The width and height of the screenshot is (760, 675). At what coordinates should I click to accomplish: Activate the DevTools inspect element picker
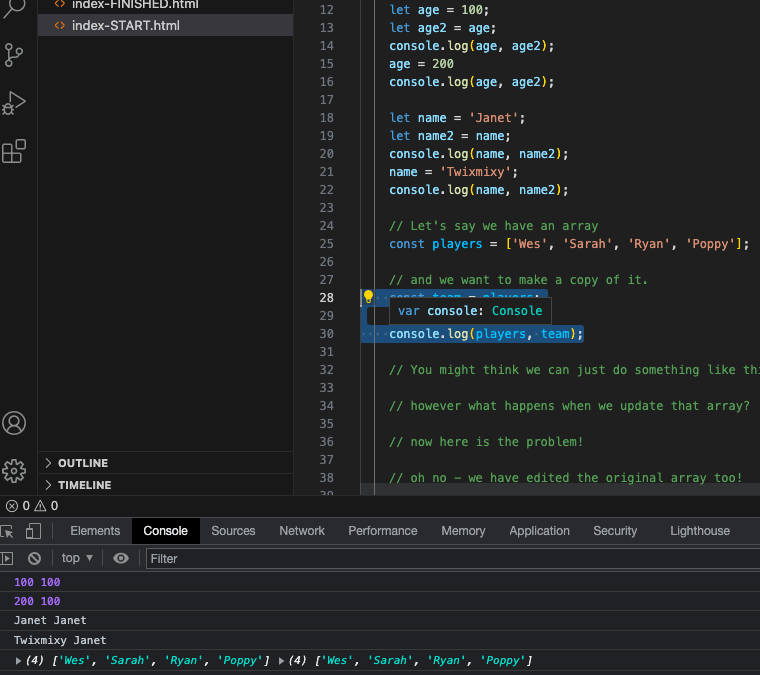7,531
